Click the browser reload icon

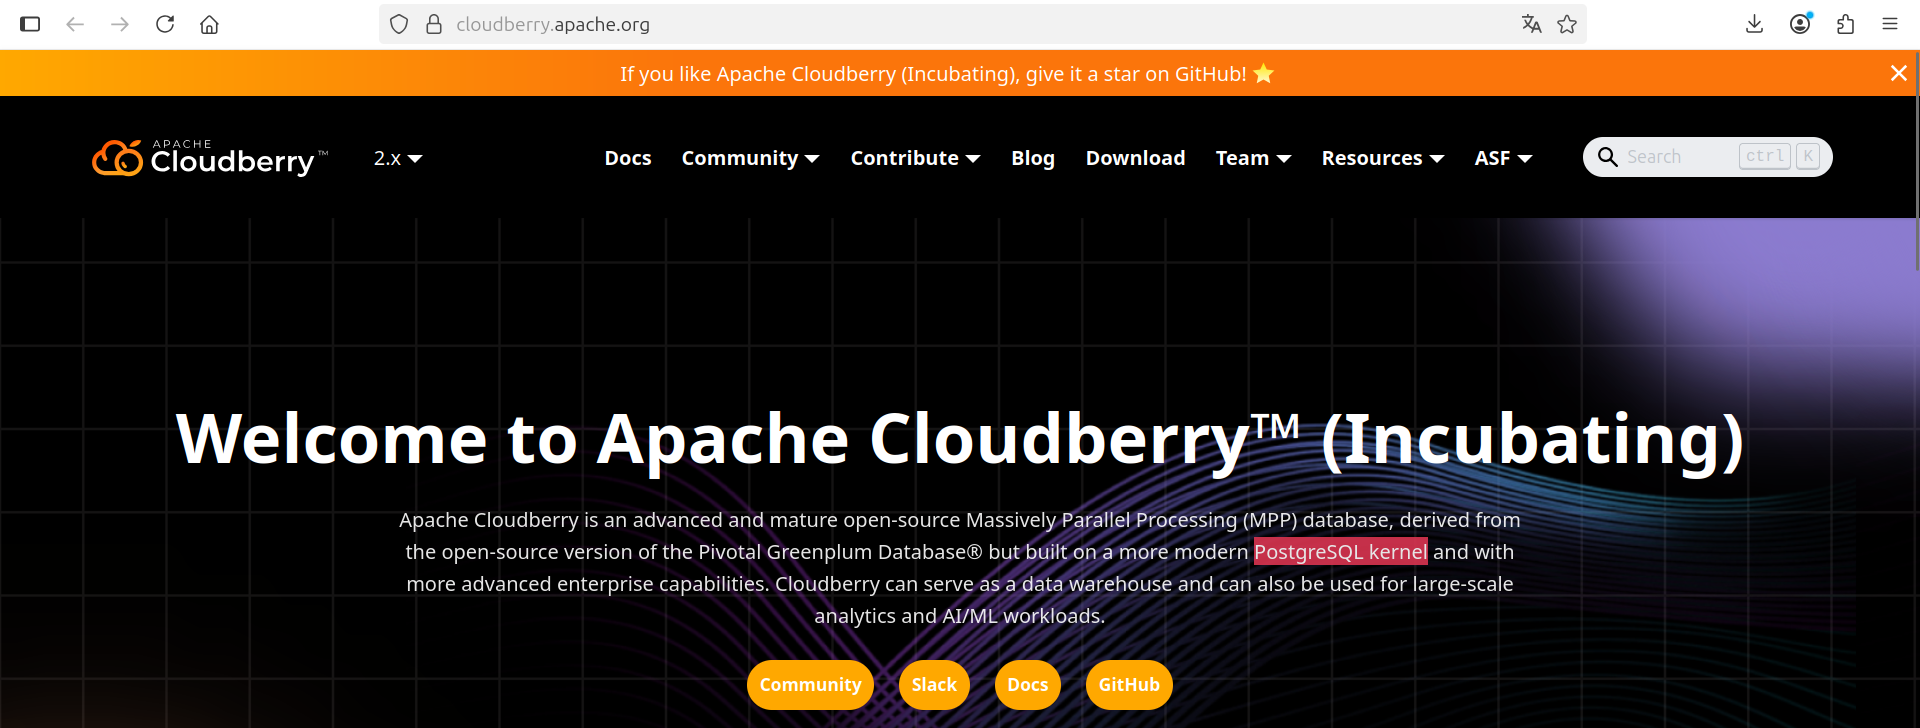(165, 24)
